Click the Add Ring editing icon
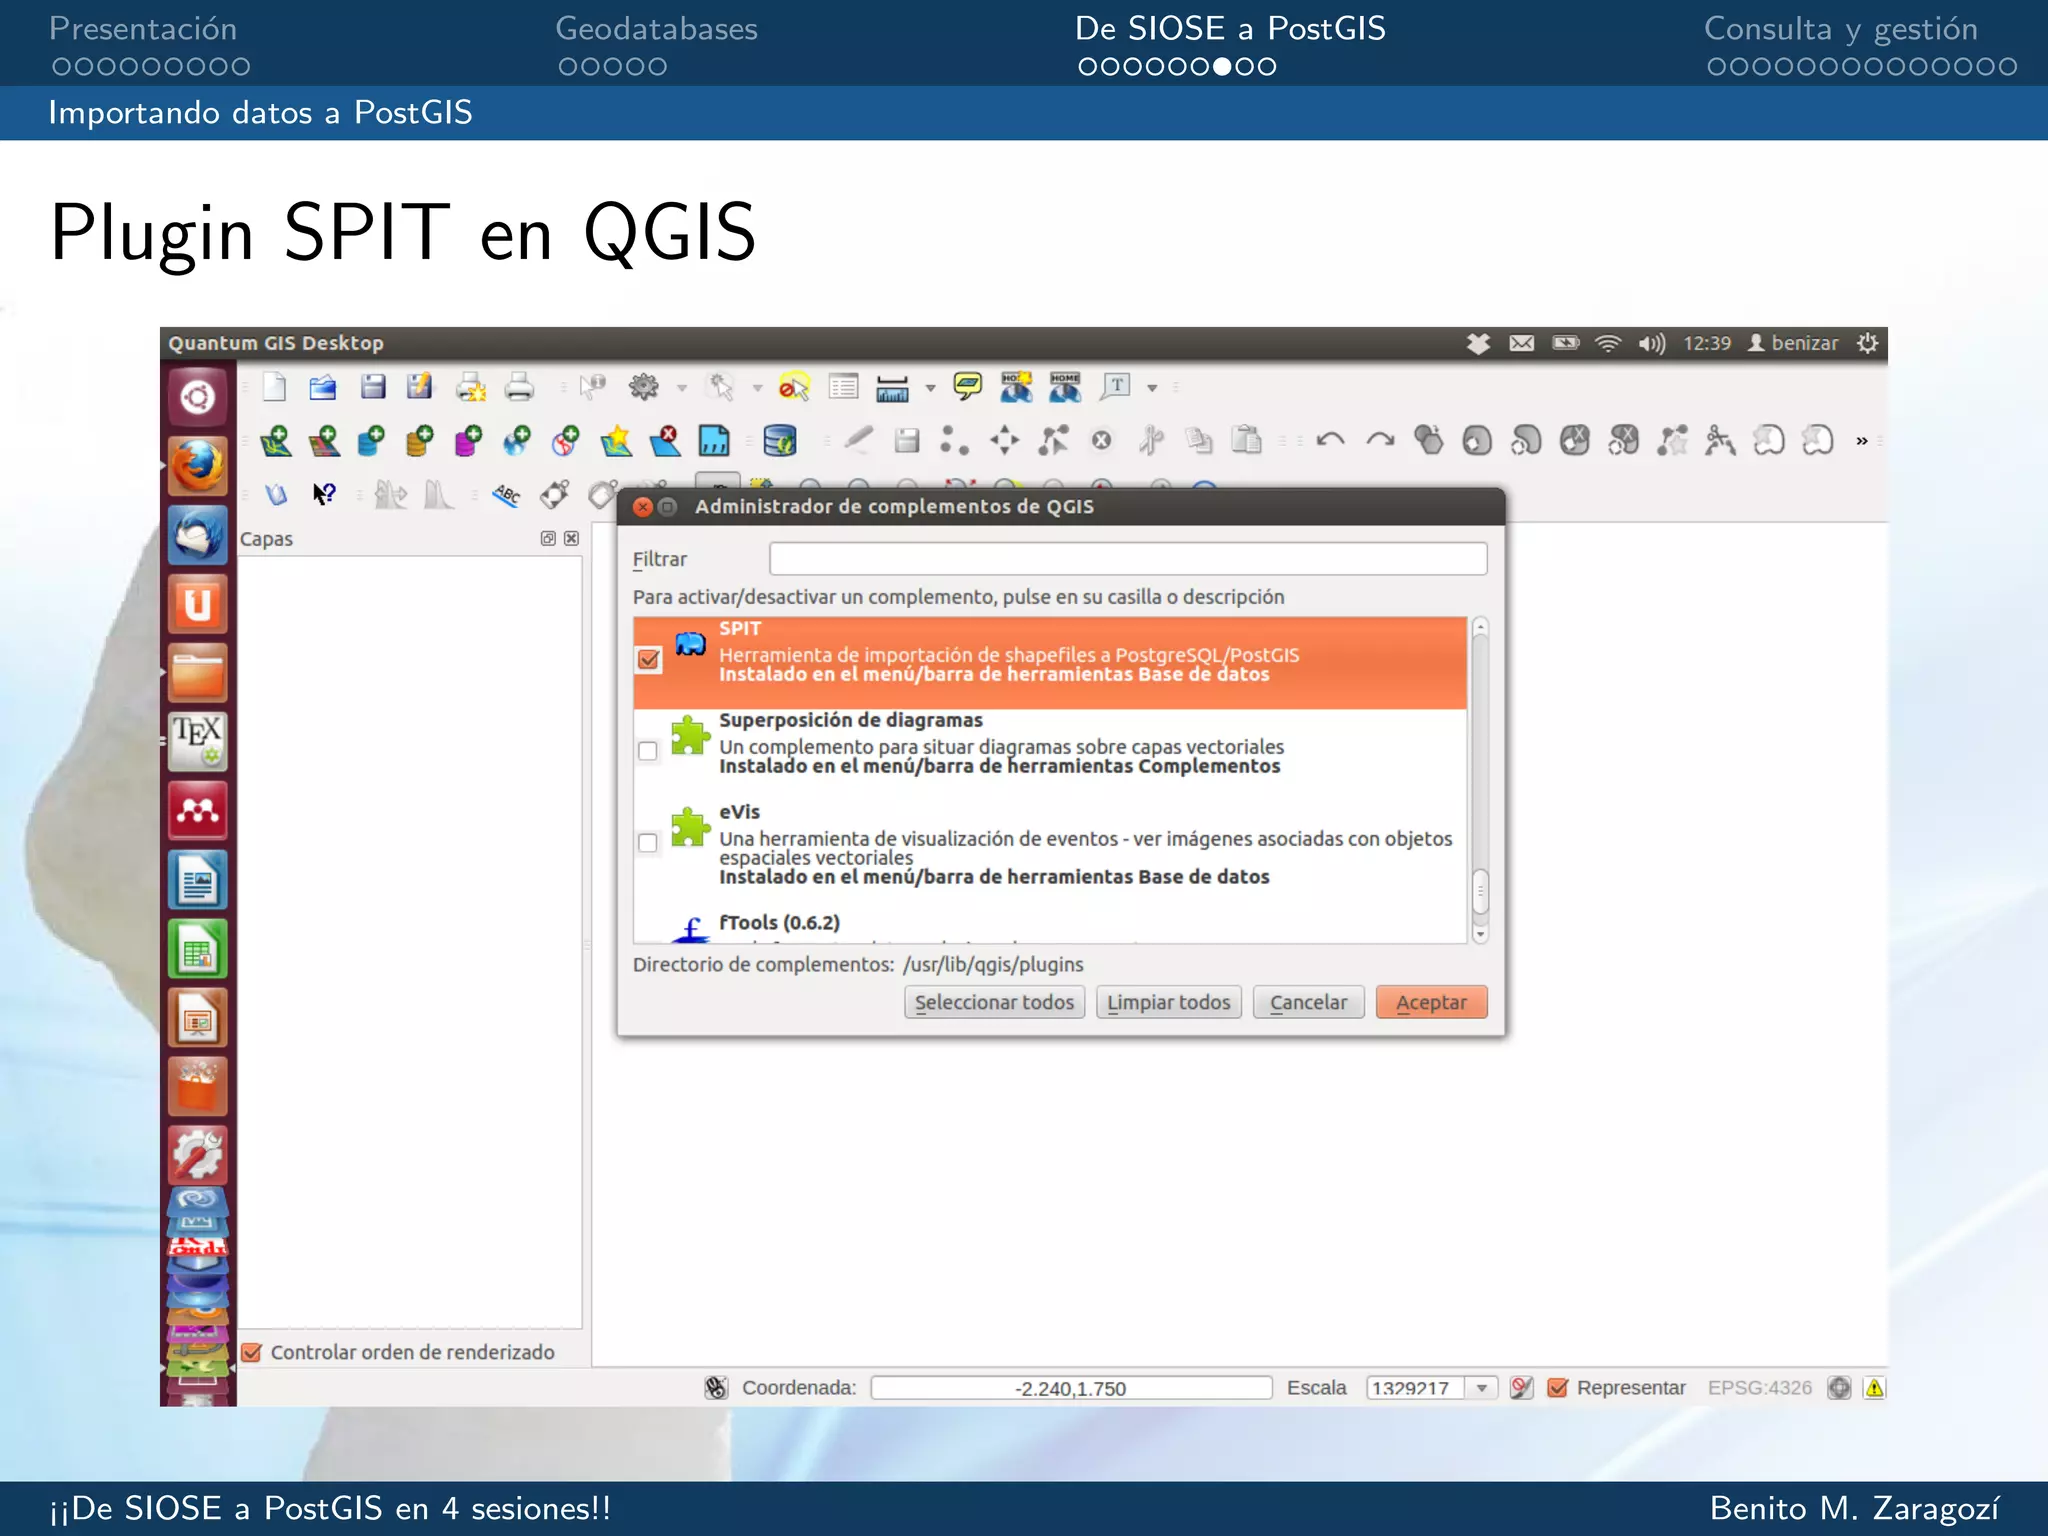 pos(1476,440)
